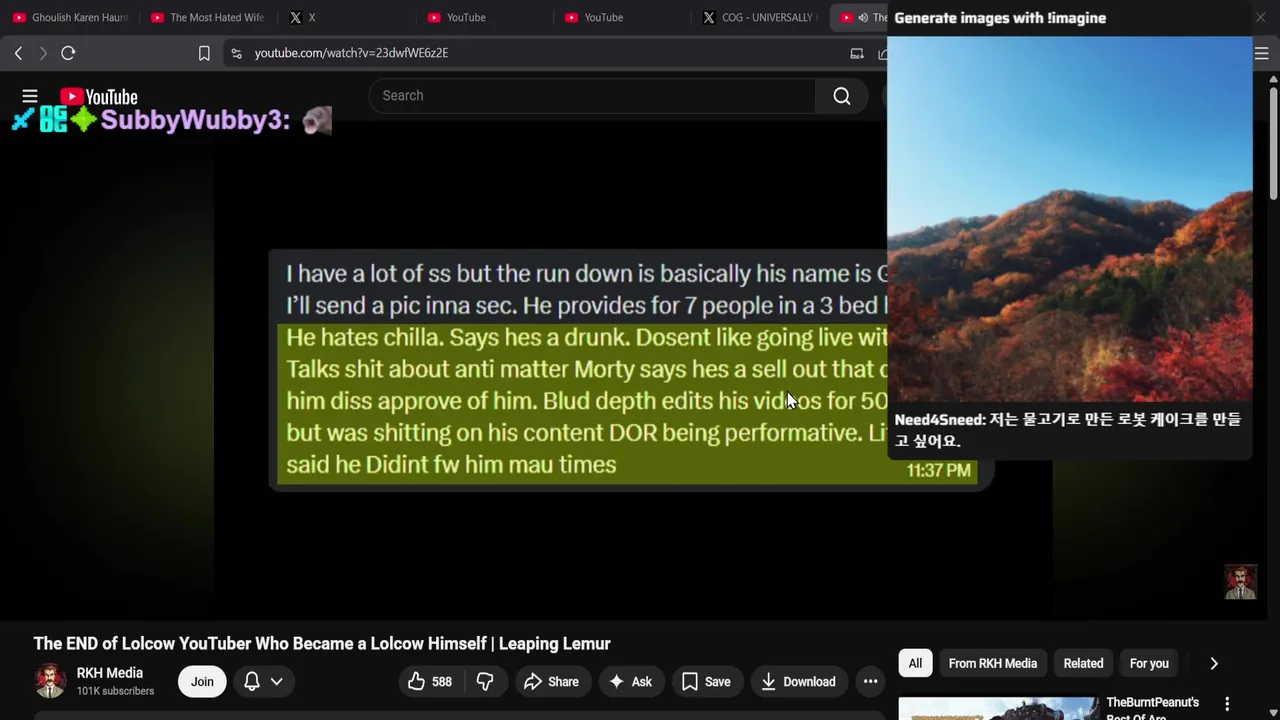Share the video
1280x720 pixels.
(x=551, y=682)
